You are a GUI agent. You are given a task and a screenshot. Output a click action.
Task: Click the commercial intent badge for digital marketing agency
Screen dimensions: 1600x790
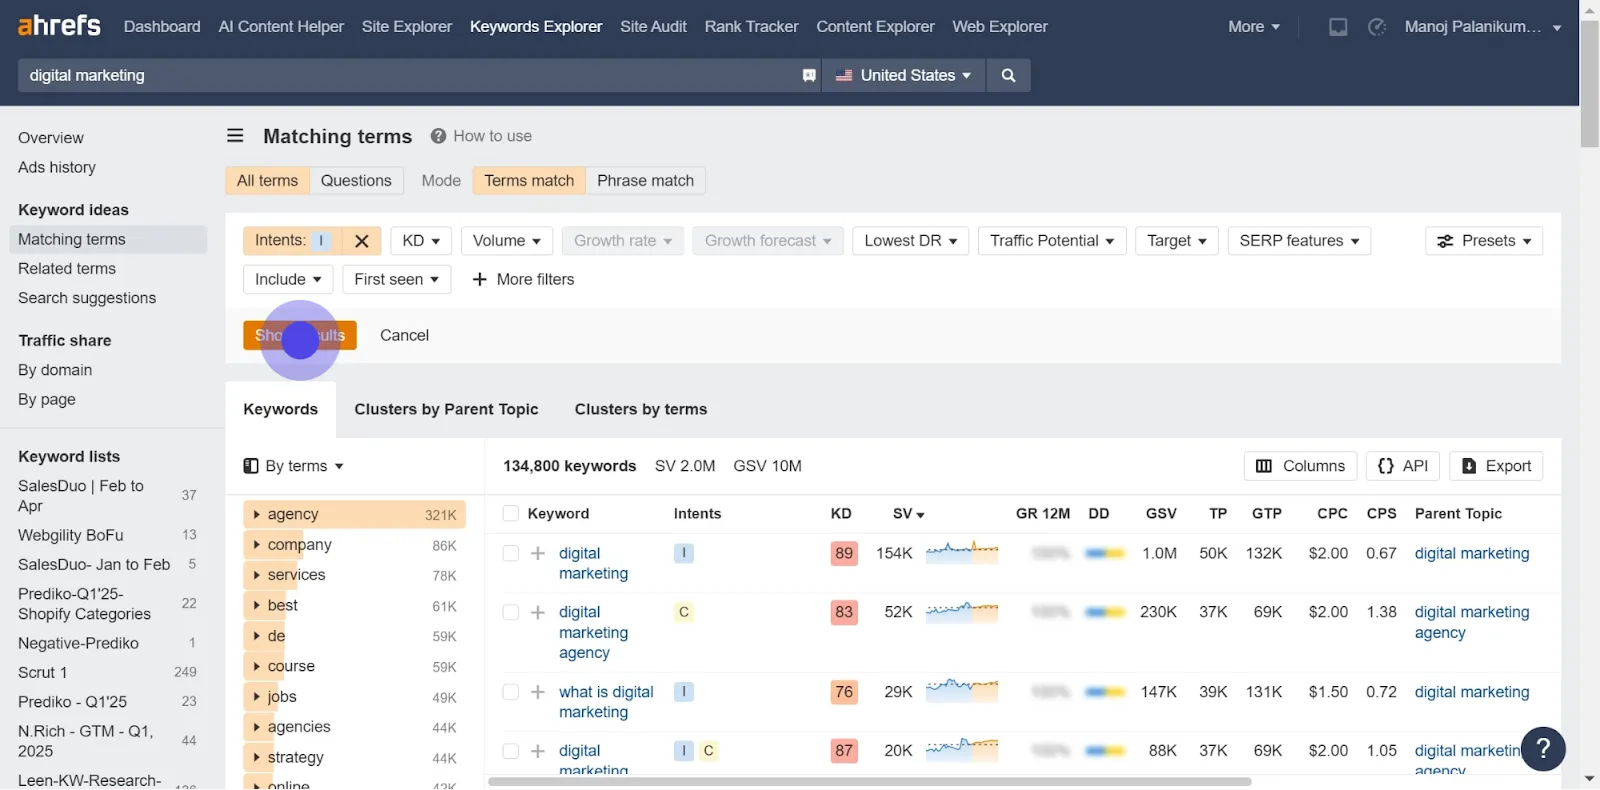click(x=684, y=612)
